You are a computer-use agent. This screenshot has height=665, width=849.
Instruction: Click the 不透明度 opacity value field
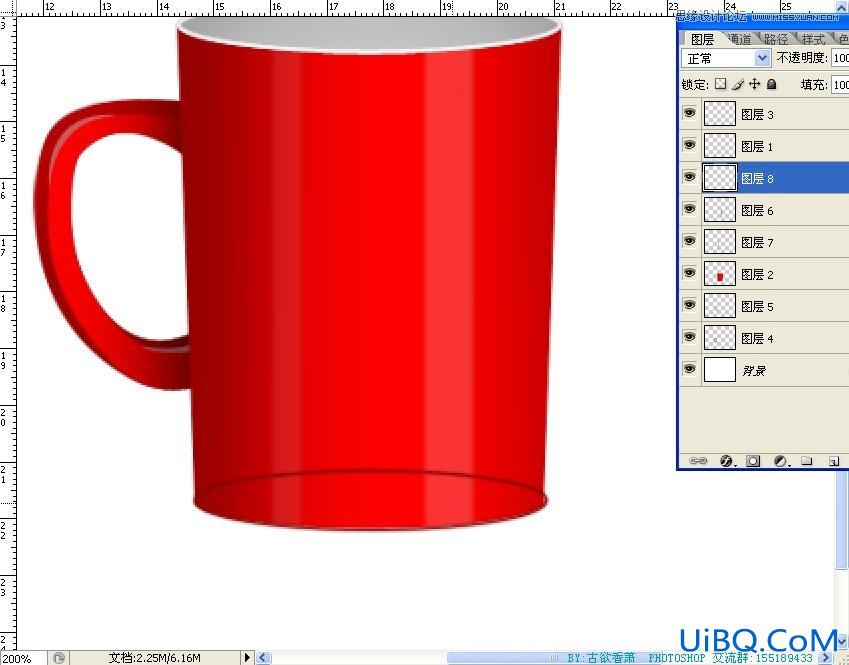click(x=840, y=58)
